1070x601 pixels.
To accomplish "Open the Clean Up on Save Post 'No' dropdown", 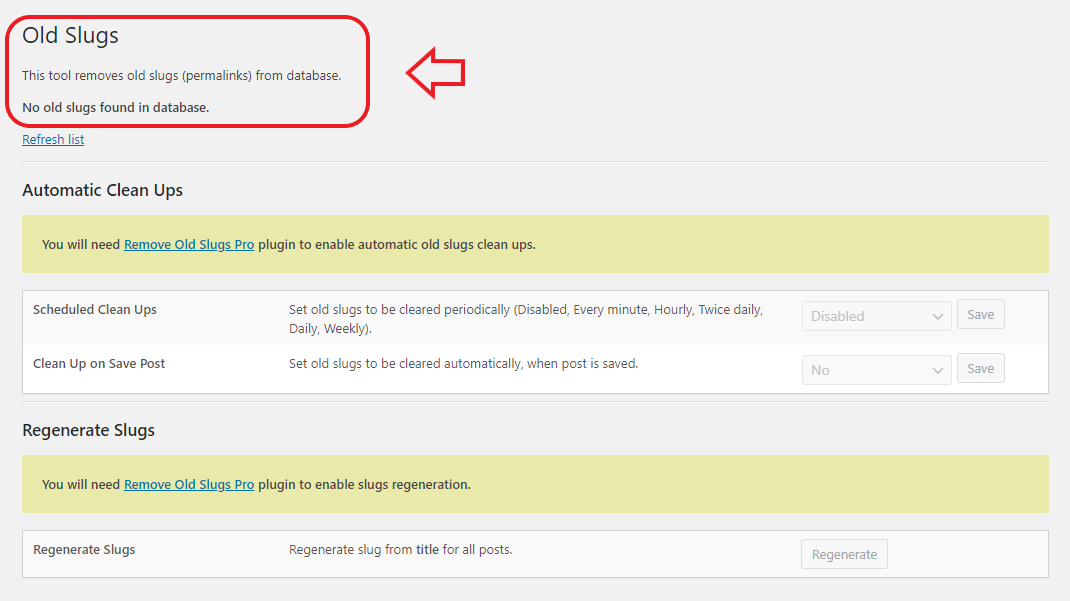I will pos(876,370).
